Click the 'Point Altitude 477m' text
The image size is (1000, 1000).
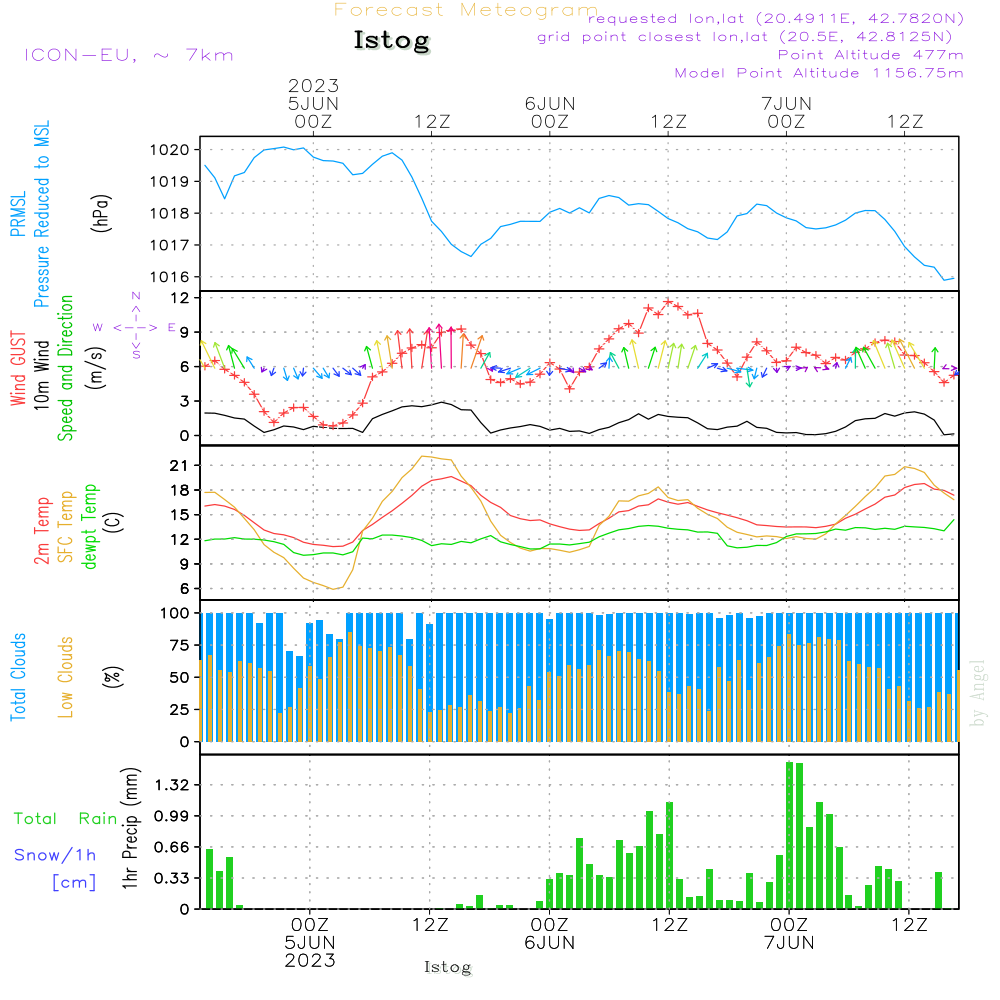pyautogui.click(x=871, y=55)
